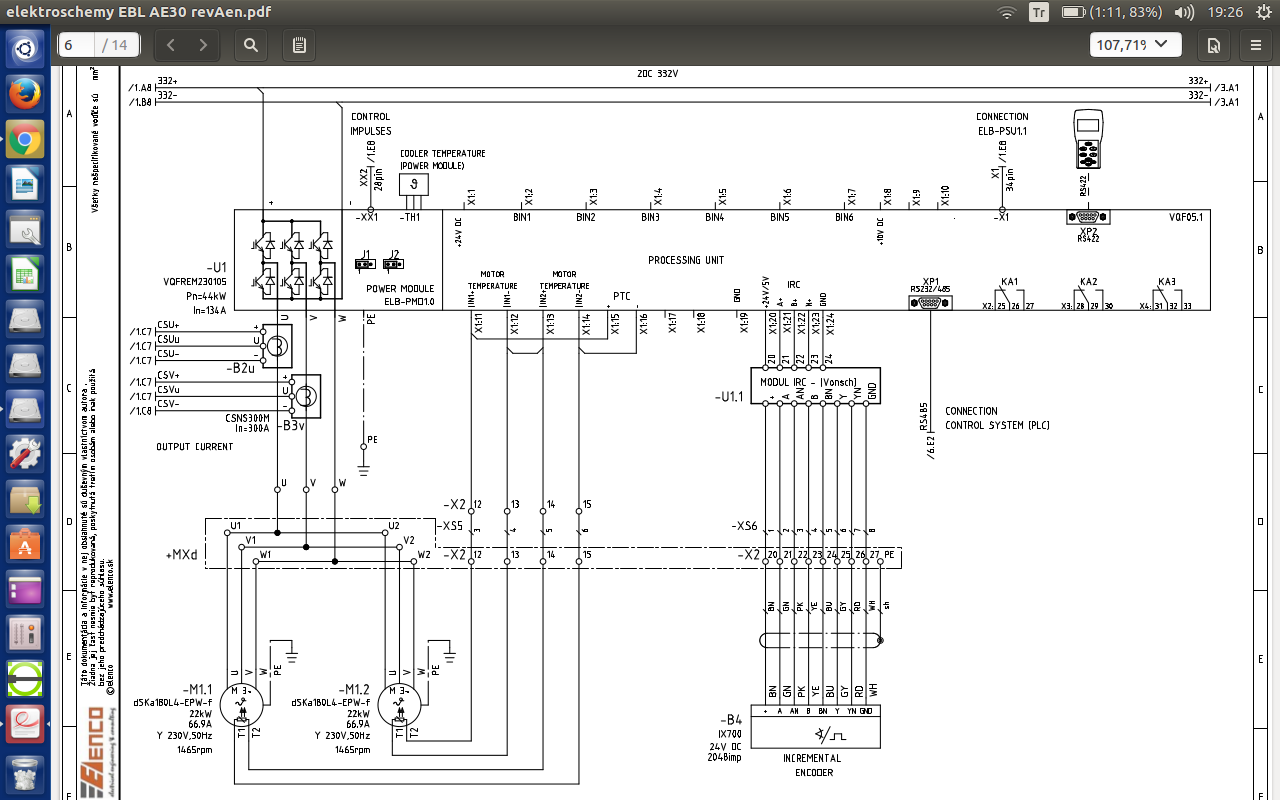
Task: Click the "PROCESSING UNIT" label in schematic
Action: (x=686, y=260)
